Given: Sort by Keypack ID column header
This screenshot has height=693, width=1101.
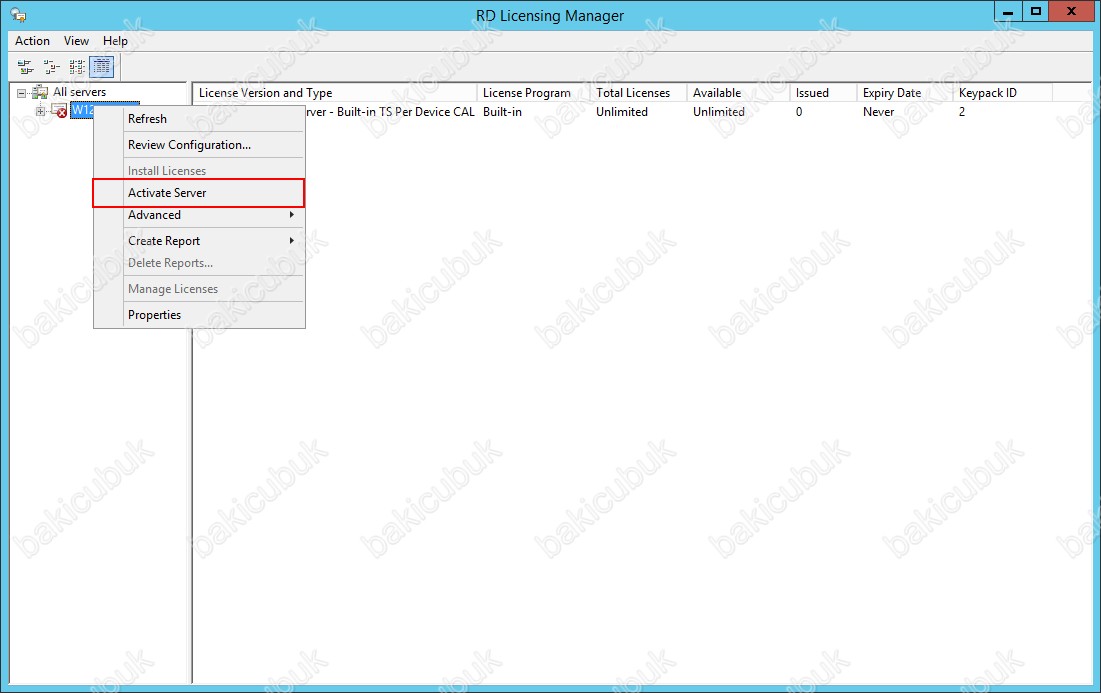Looking at the screenshot, I should click(1003, 93).
